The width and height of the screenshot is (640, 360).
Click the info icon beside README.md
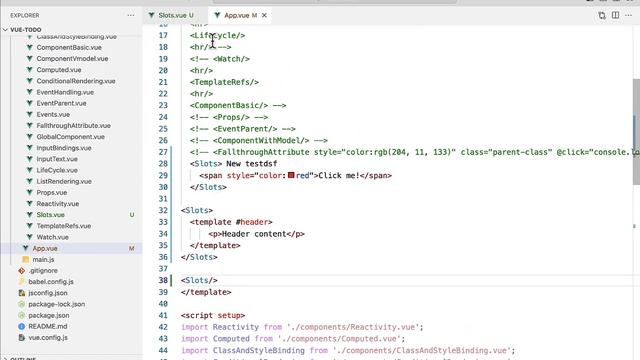[x=22, y=327]
